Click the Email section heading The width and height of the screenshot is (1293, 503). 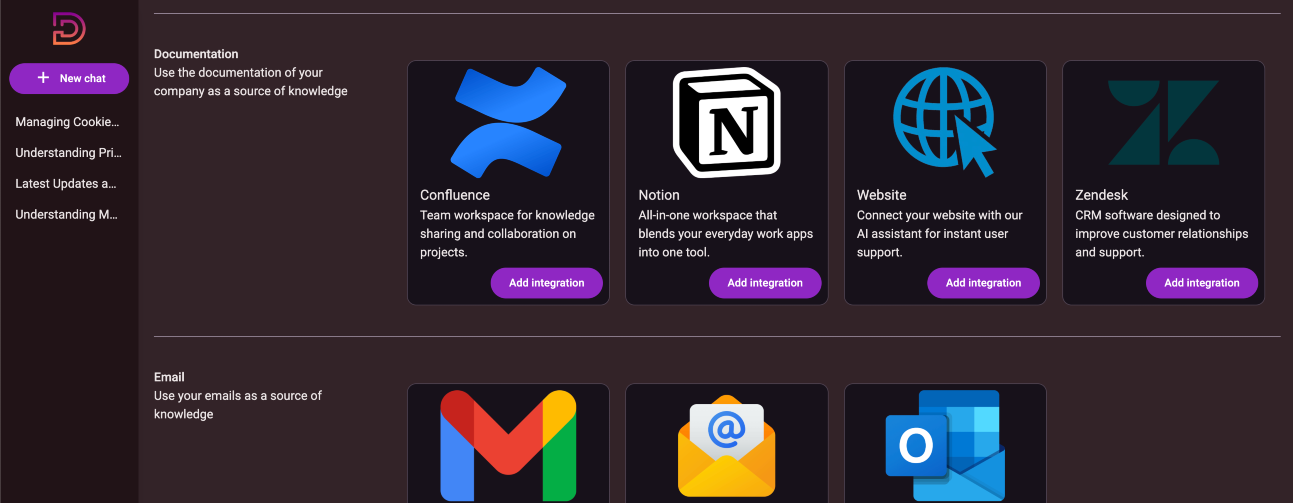(x=169, y=377)
